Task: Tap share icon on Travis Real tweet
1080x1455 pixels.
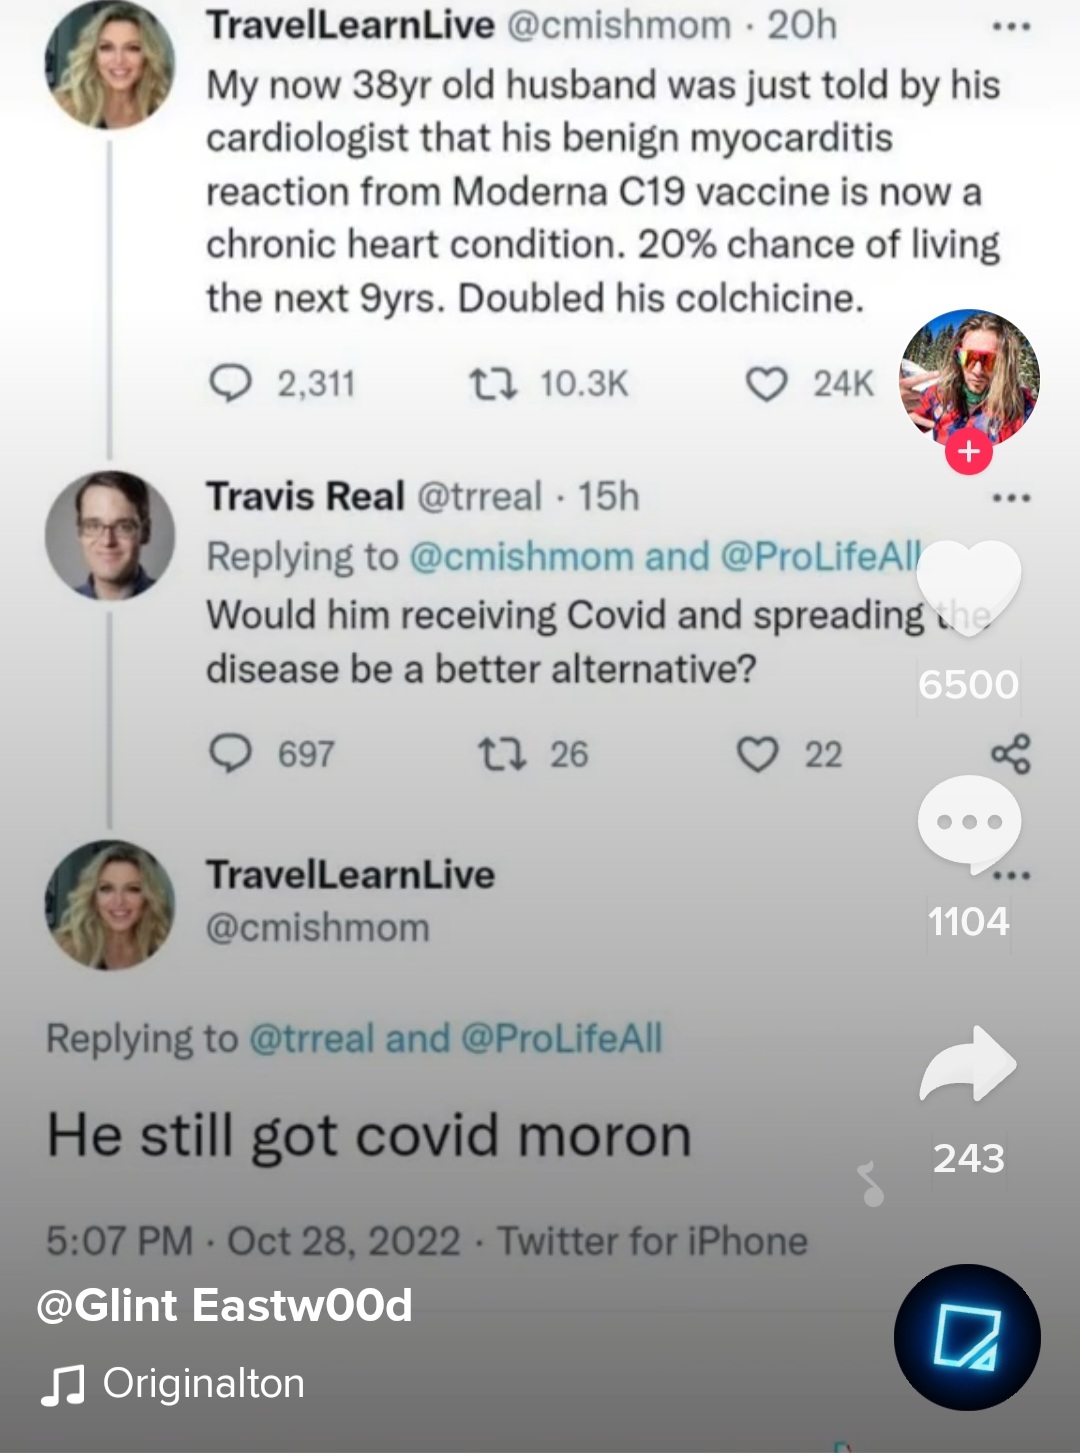Action: (1010, 754)
